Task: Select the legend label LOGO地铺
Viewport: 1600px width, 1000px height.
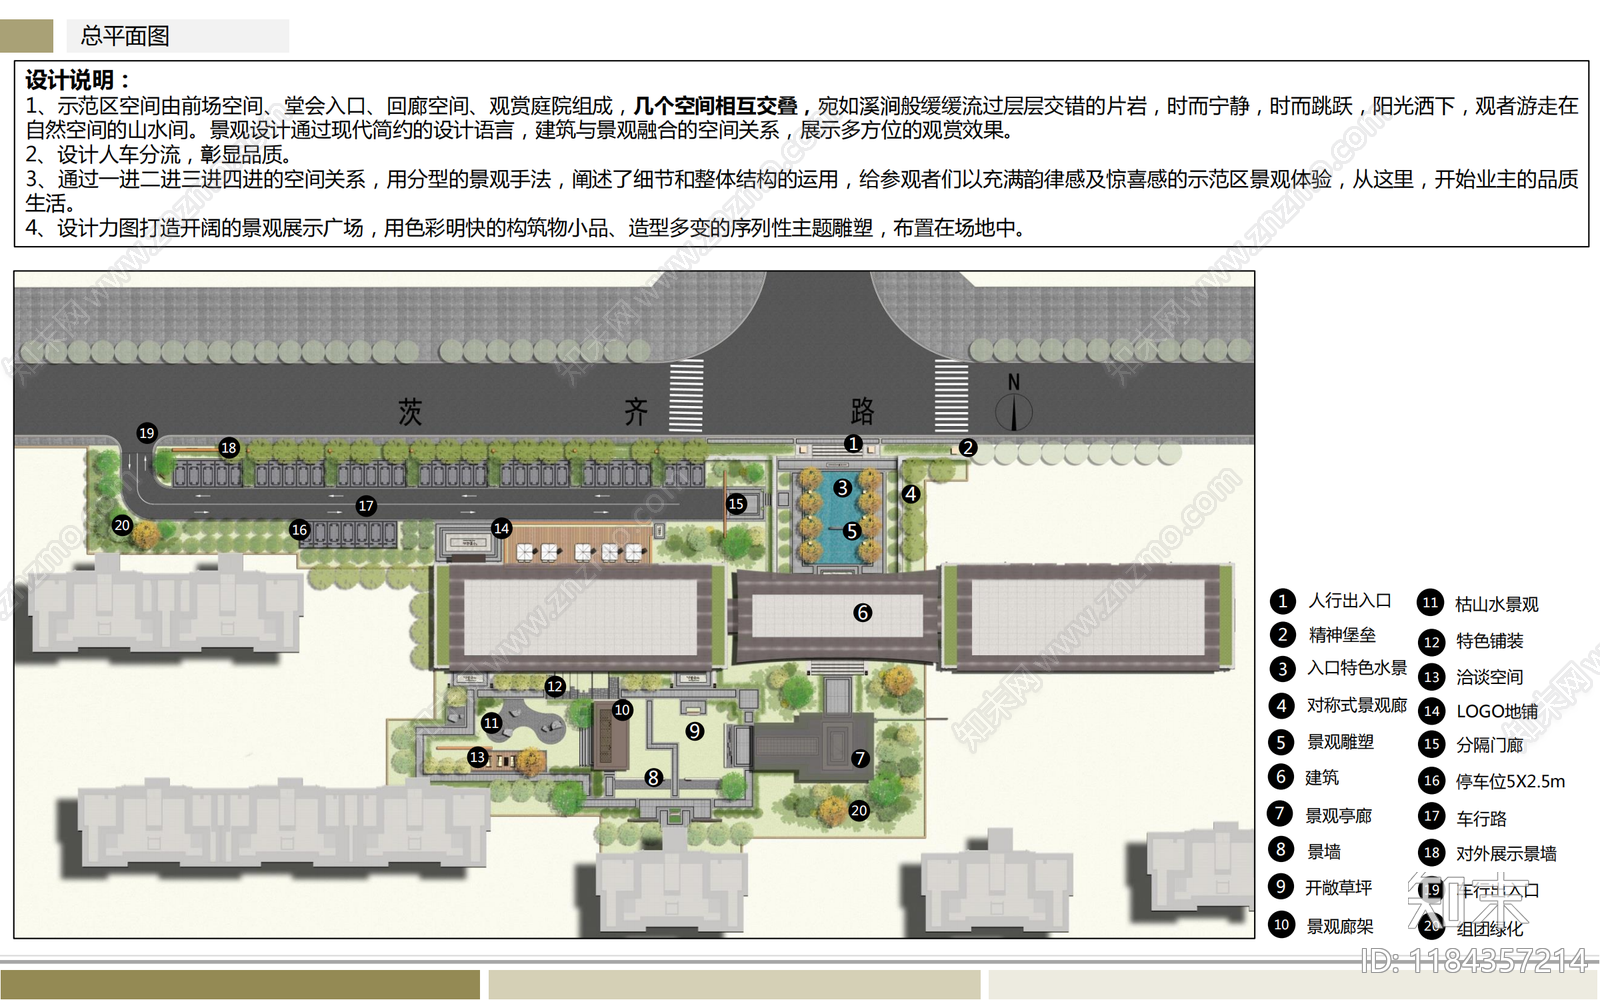Action: [1497, 712]
